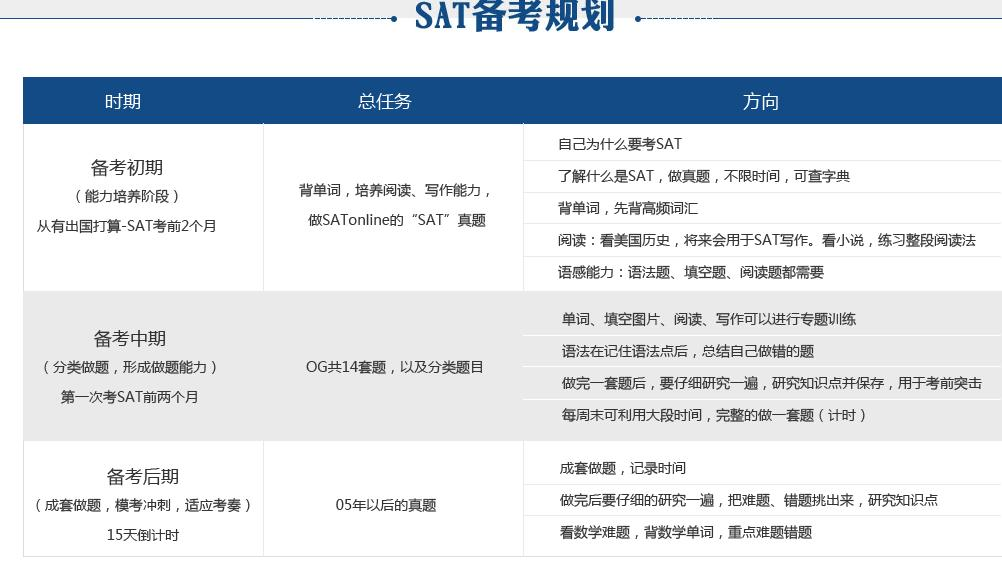Click the 每周末可利用大段时间 row

(x=714, y=415)
